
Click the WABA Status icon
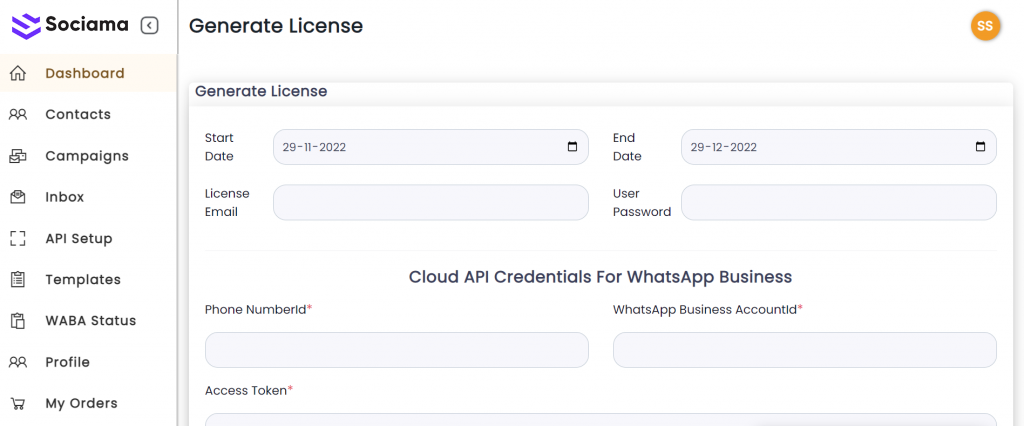17,321
